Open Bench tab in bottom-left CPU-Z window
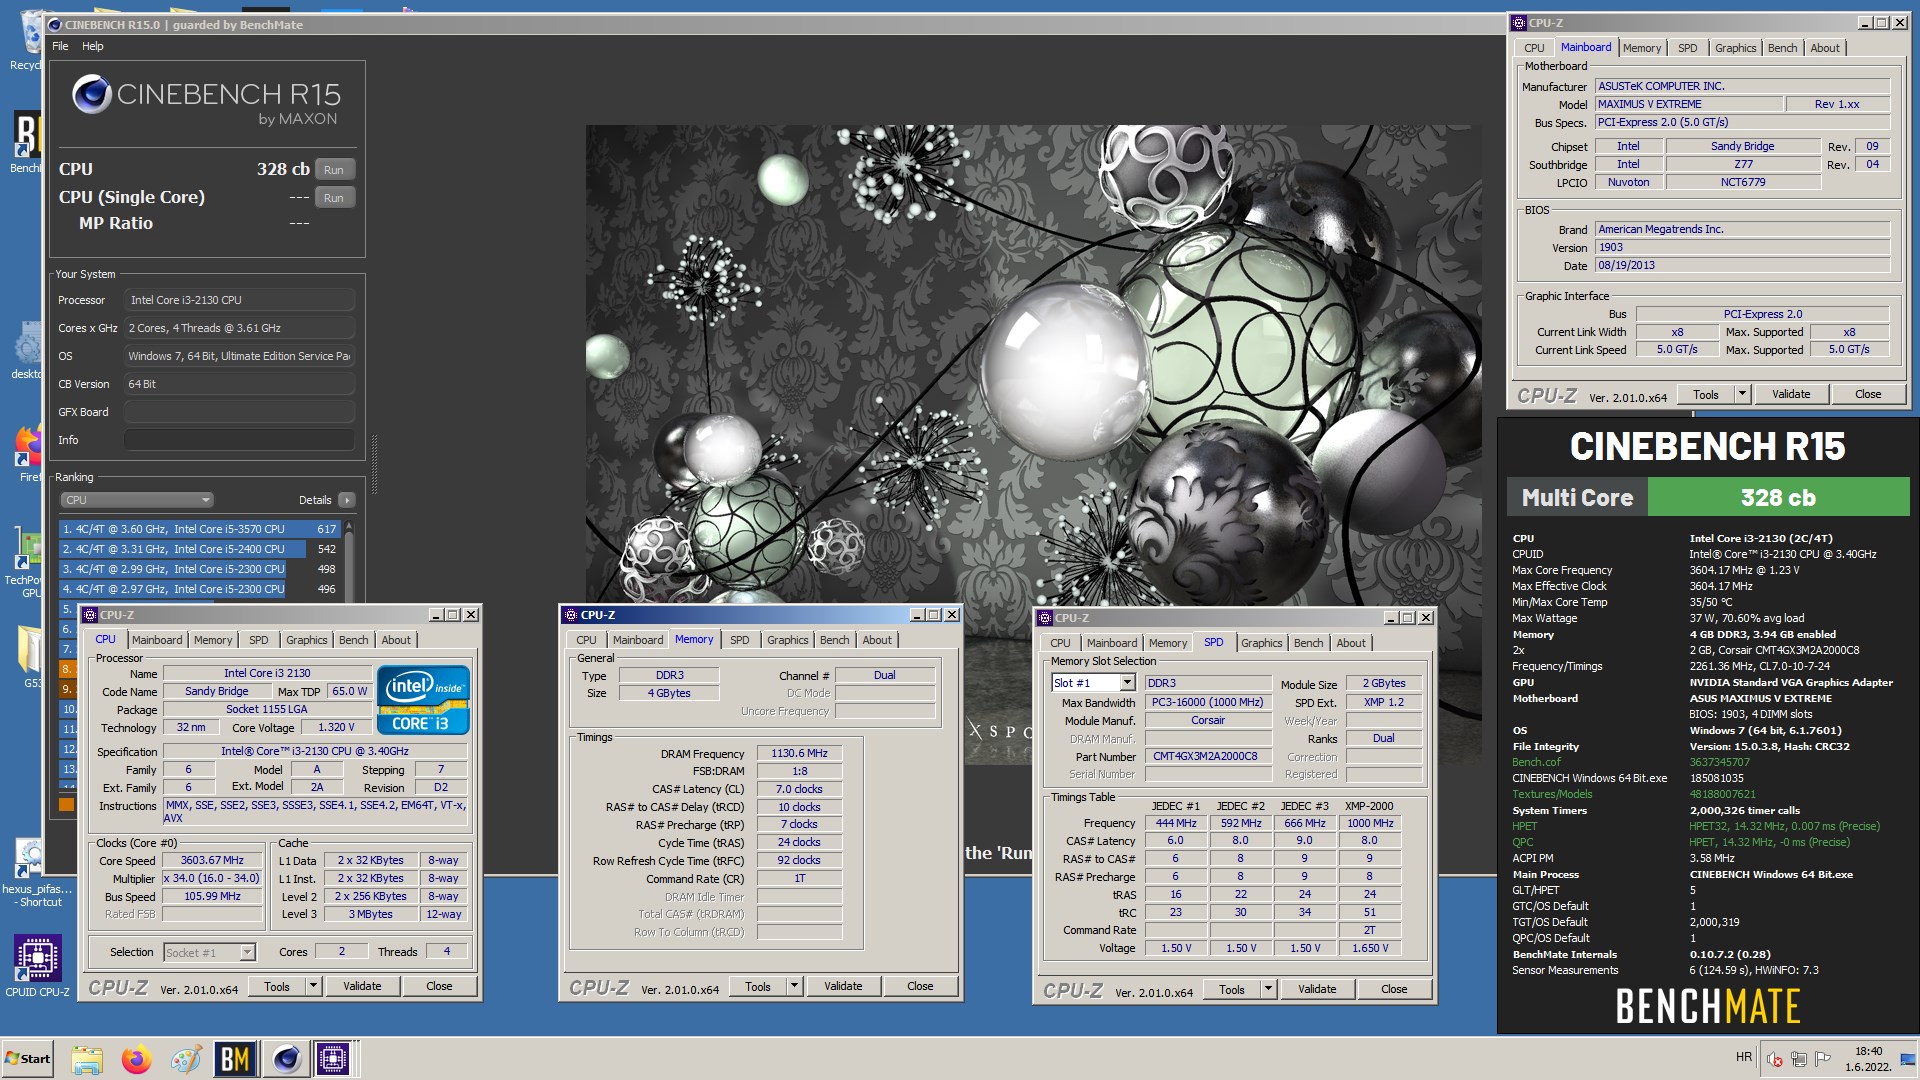This screenshot has height=1080, width=1920. [x=353, y=640]
